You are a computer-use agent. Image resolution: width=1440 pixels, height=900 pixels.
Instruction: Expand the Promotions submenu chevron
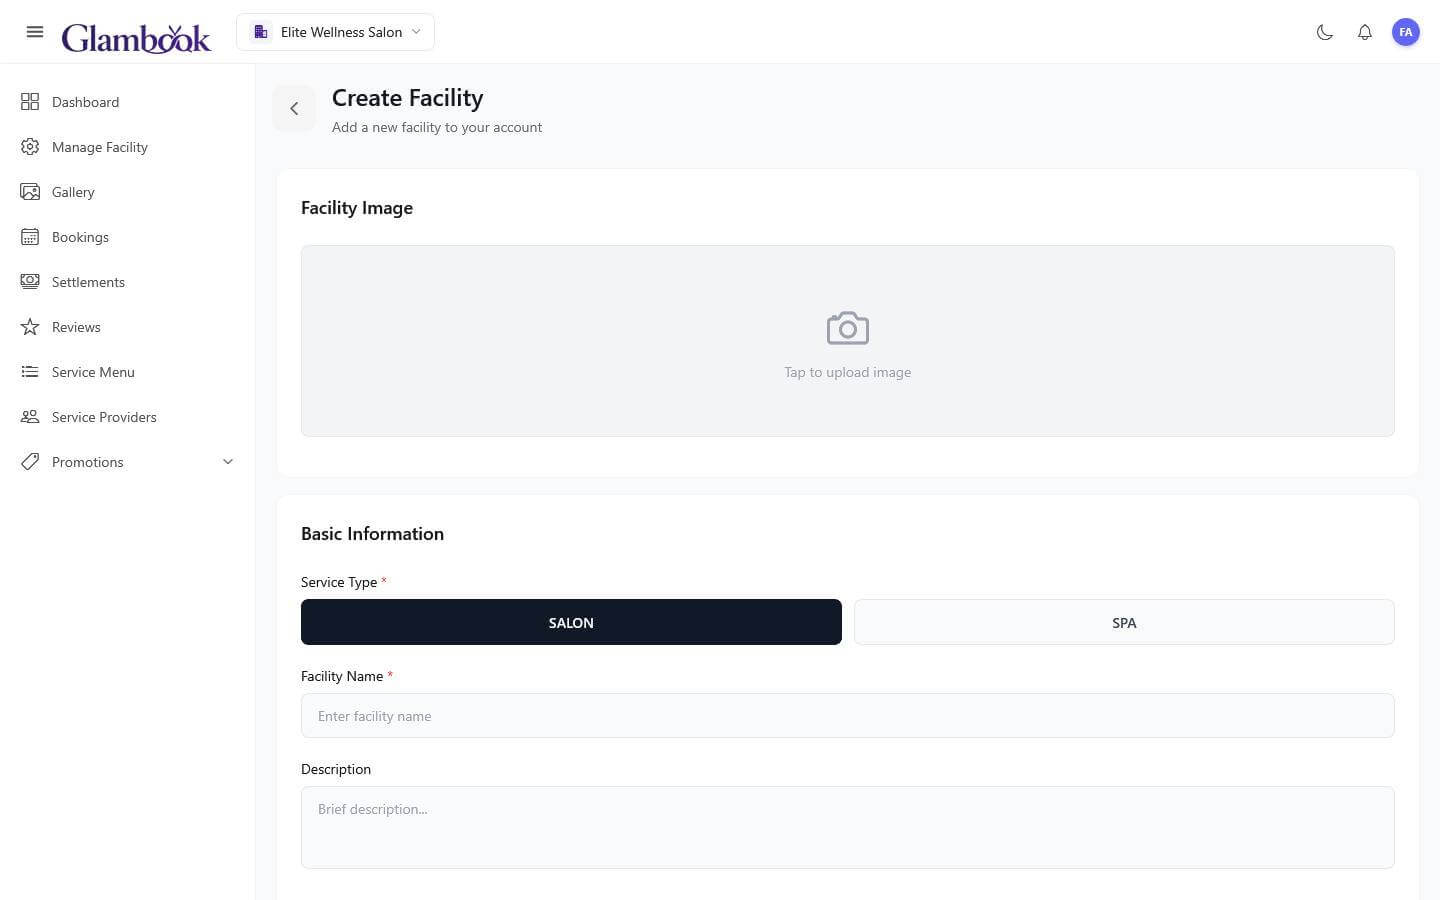(x=228, y=462)
